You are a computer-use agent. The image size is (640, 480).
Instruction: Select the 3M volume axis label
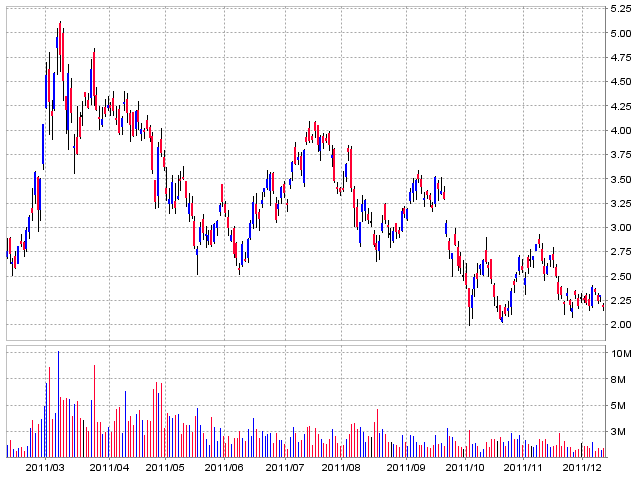pos(620,432)
